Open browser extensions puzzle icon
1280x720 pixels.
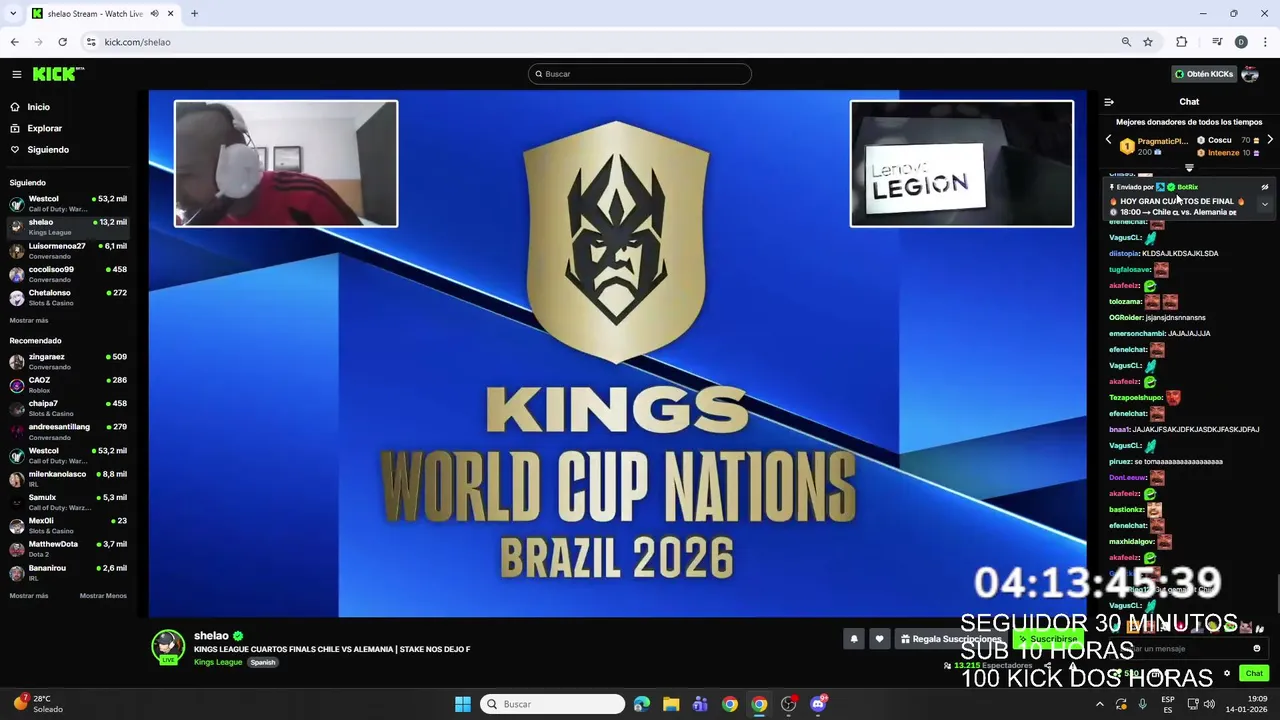1182,42
